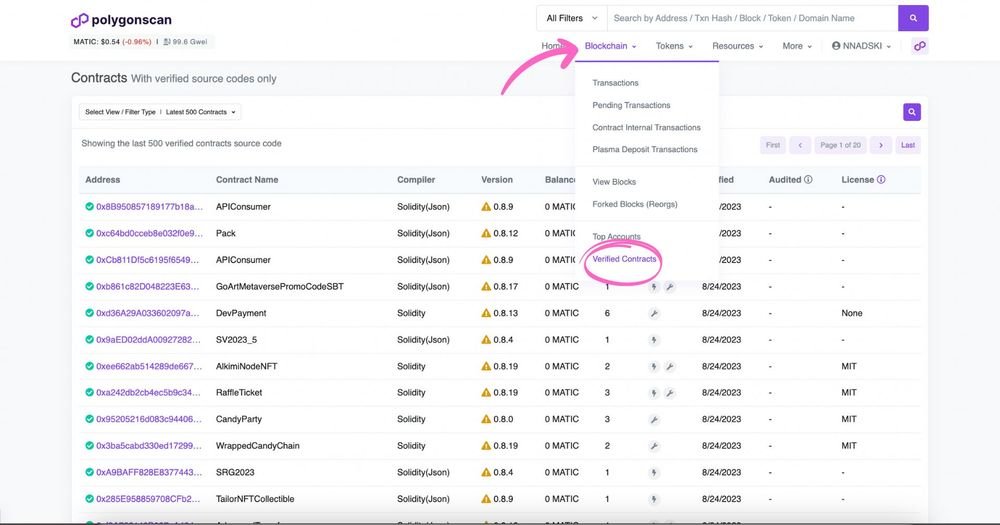
Task: Click the purple search icon above the contracts table
Action: (x=912, y=112)
